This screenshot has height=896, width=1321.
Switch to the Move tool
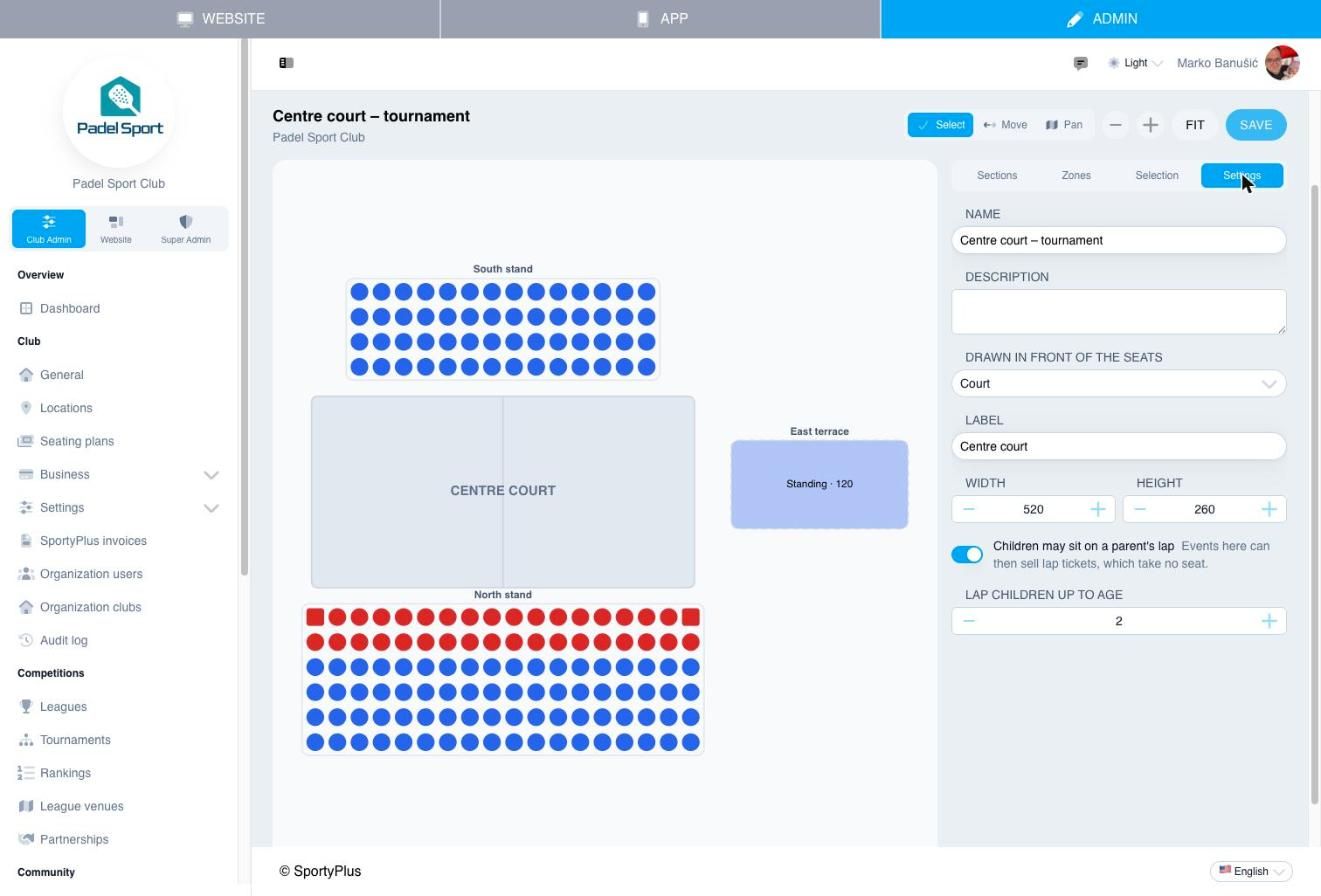[x=1005, y=125]
